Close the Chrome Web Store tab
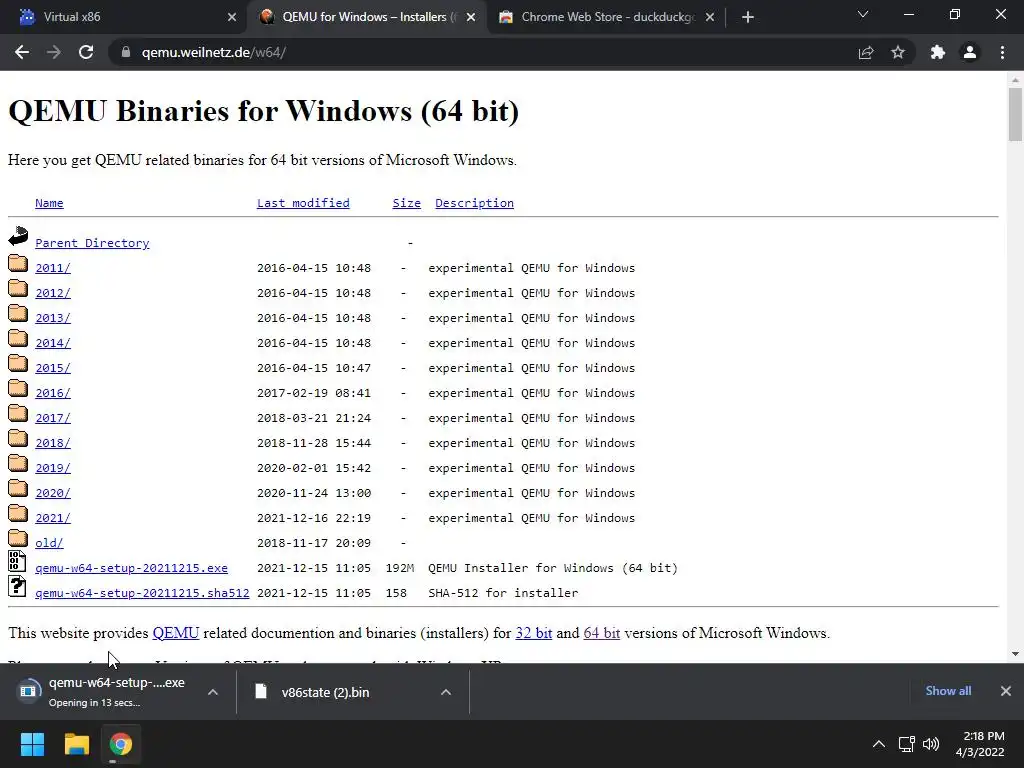The height and width of the screenshot is (768, 1024). click(710, 17)
